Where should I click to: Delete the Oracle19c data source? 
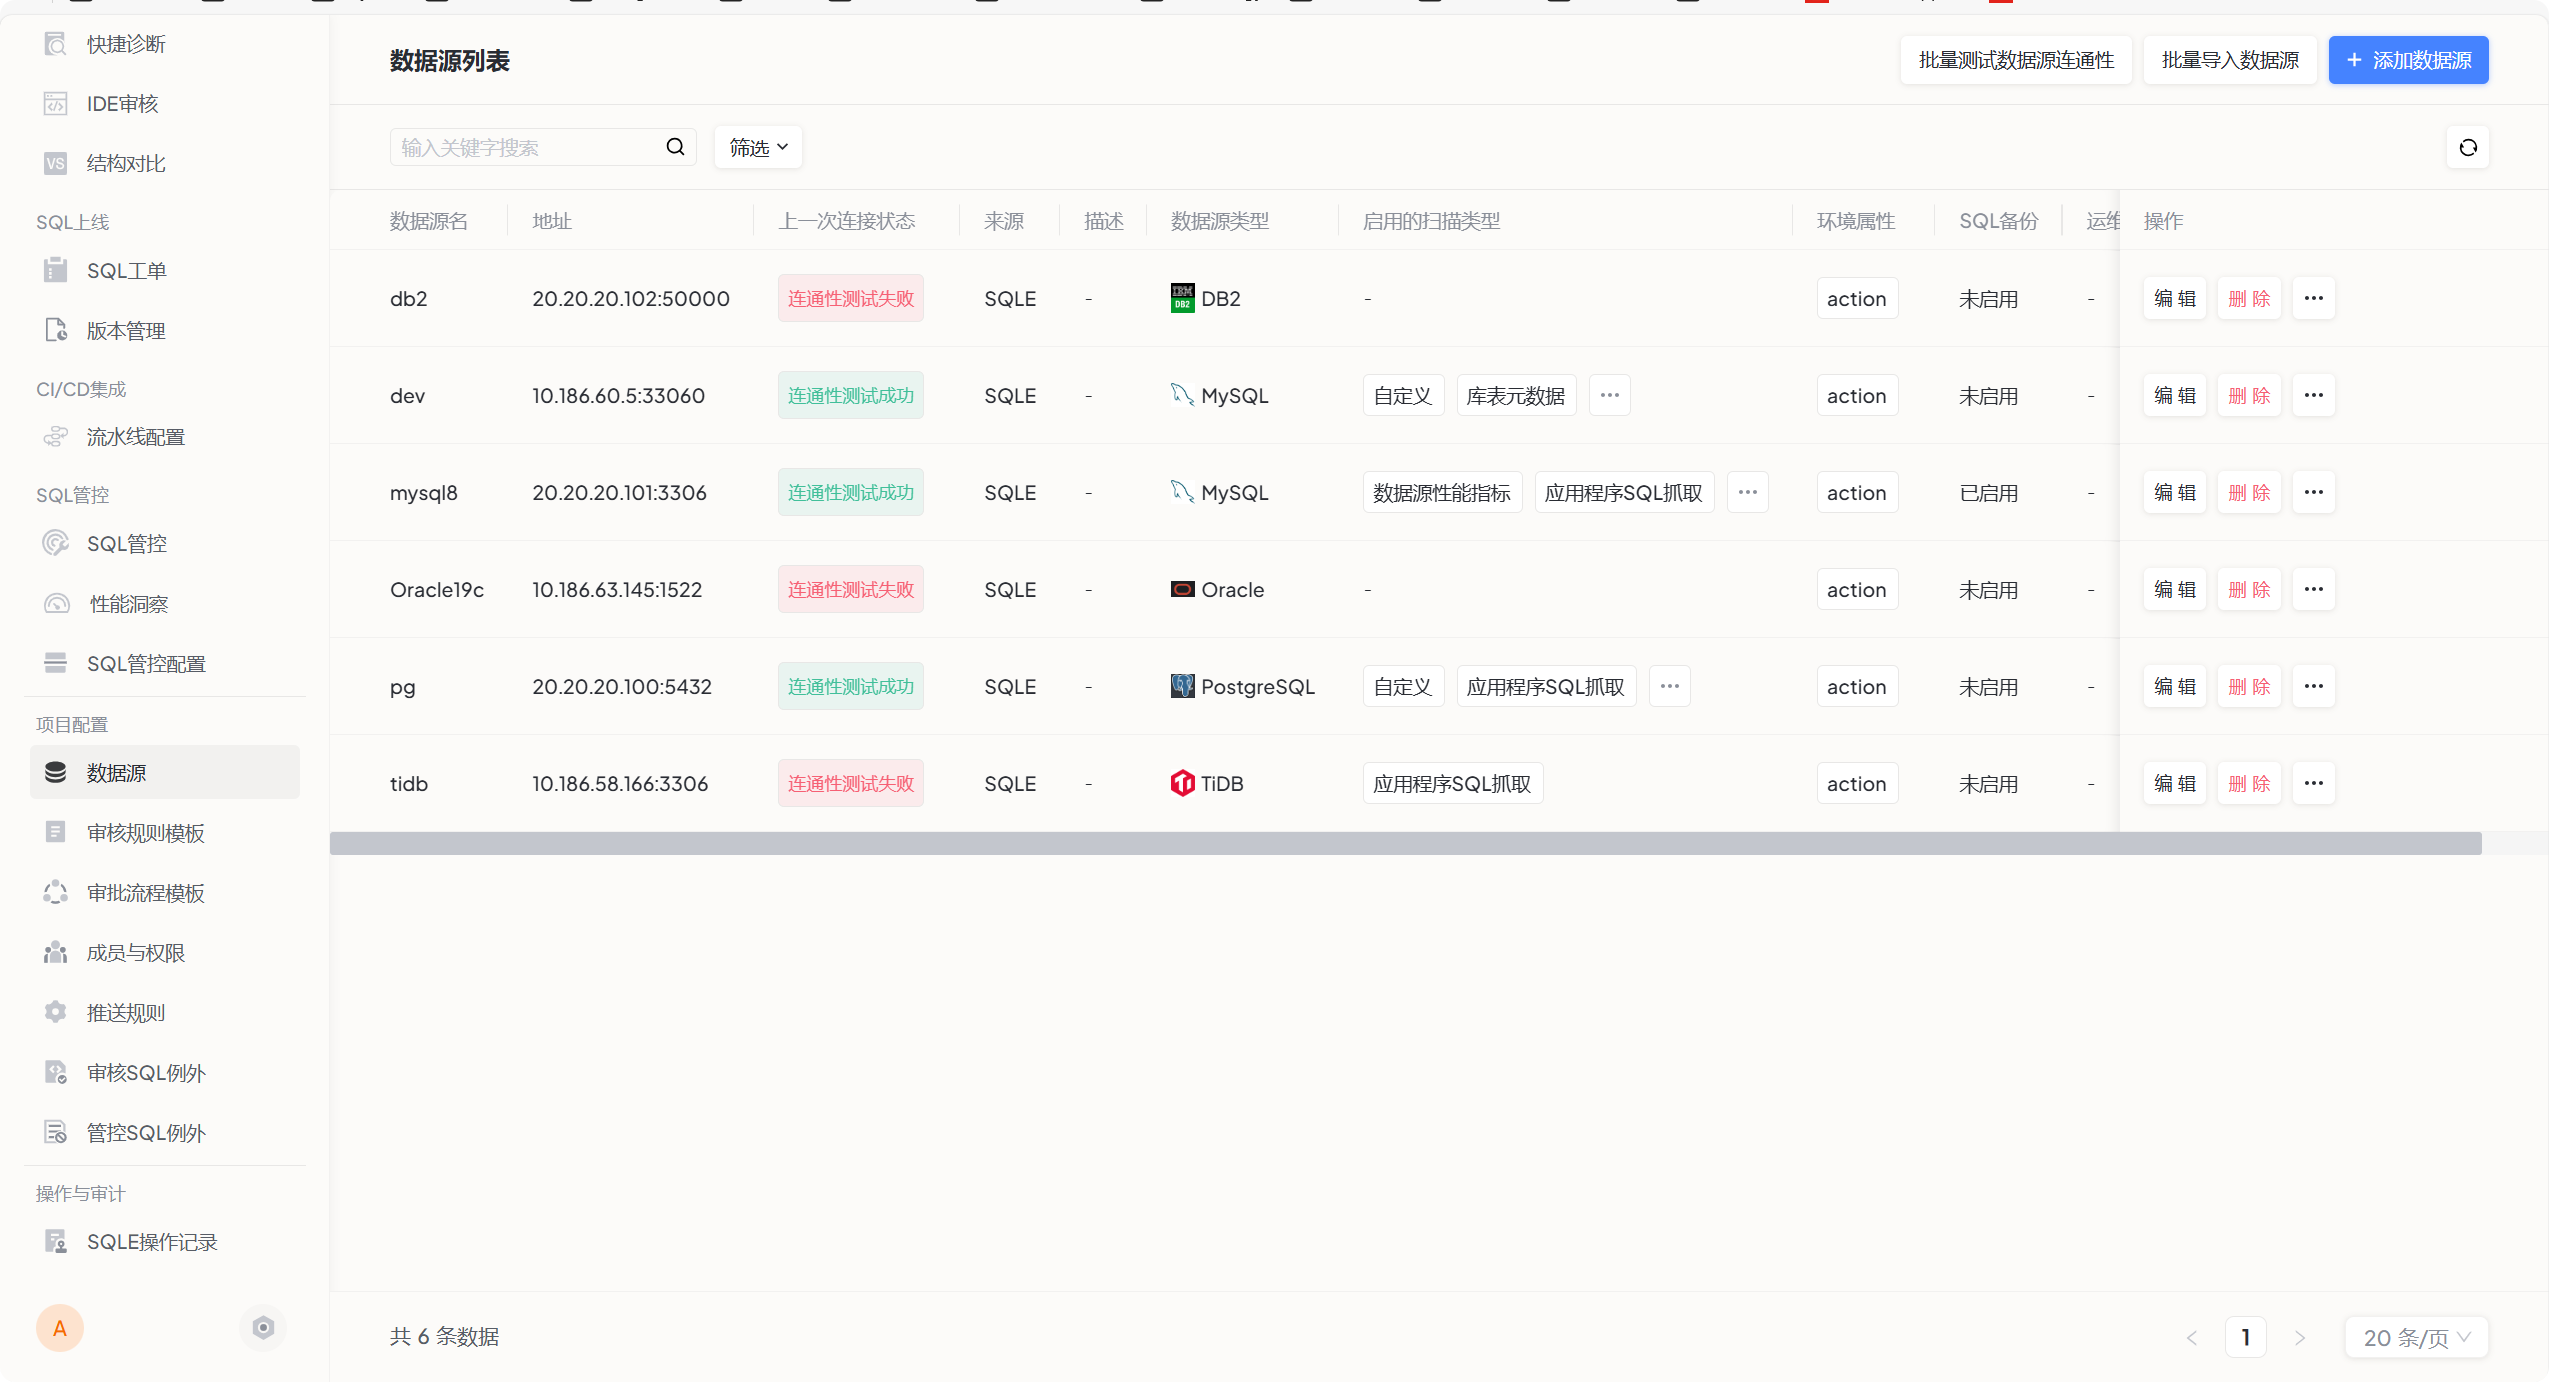pos(2249,589)
